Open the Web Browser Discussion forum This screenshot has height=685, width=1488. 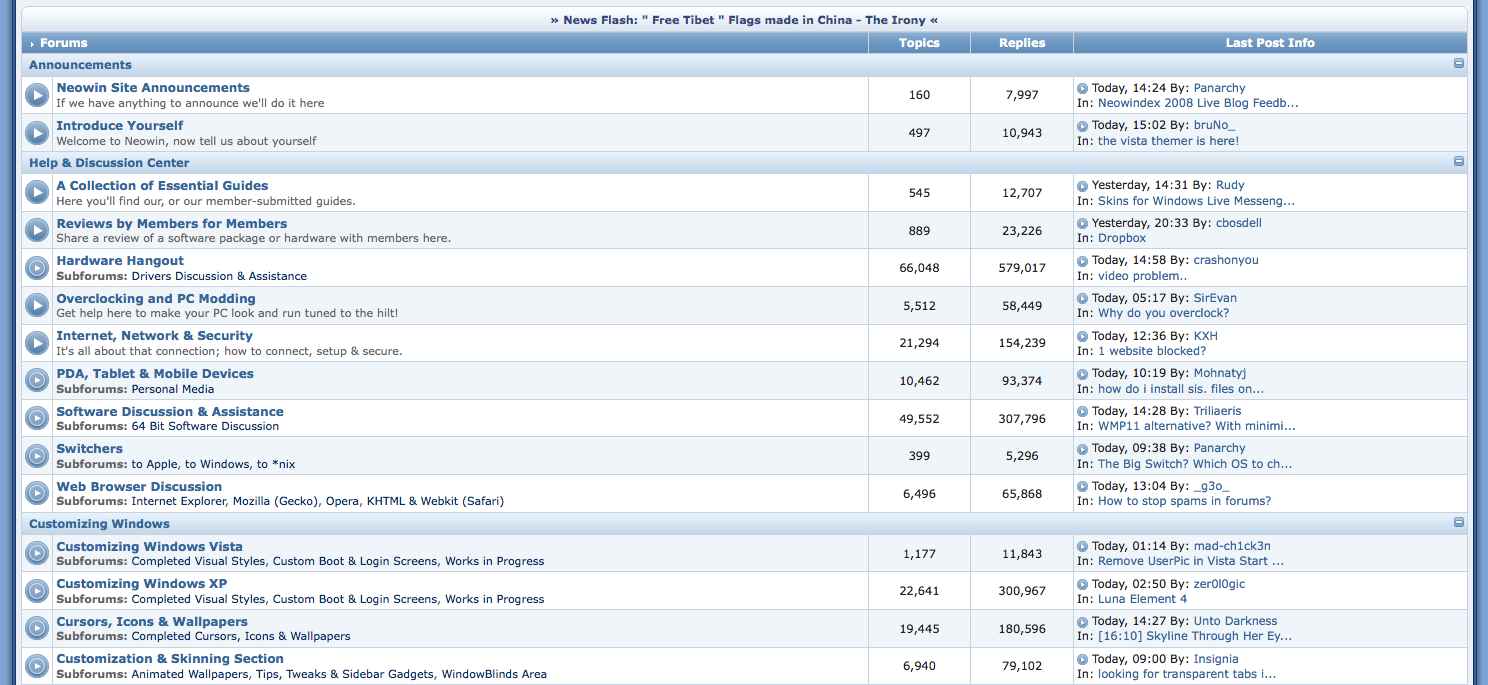click(125, 486)
